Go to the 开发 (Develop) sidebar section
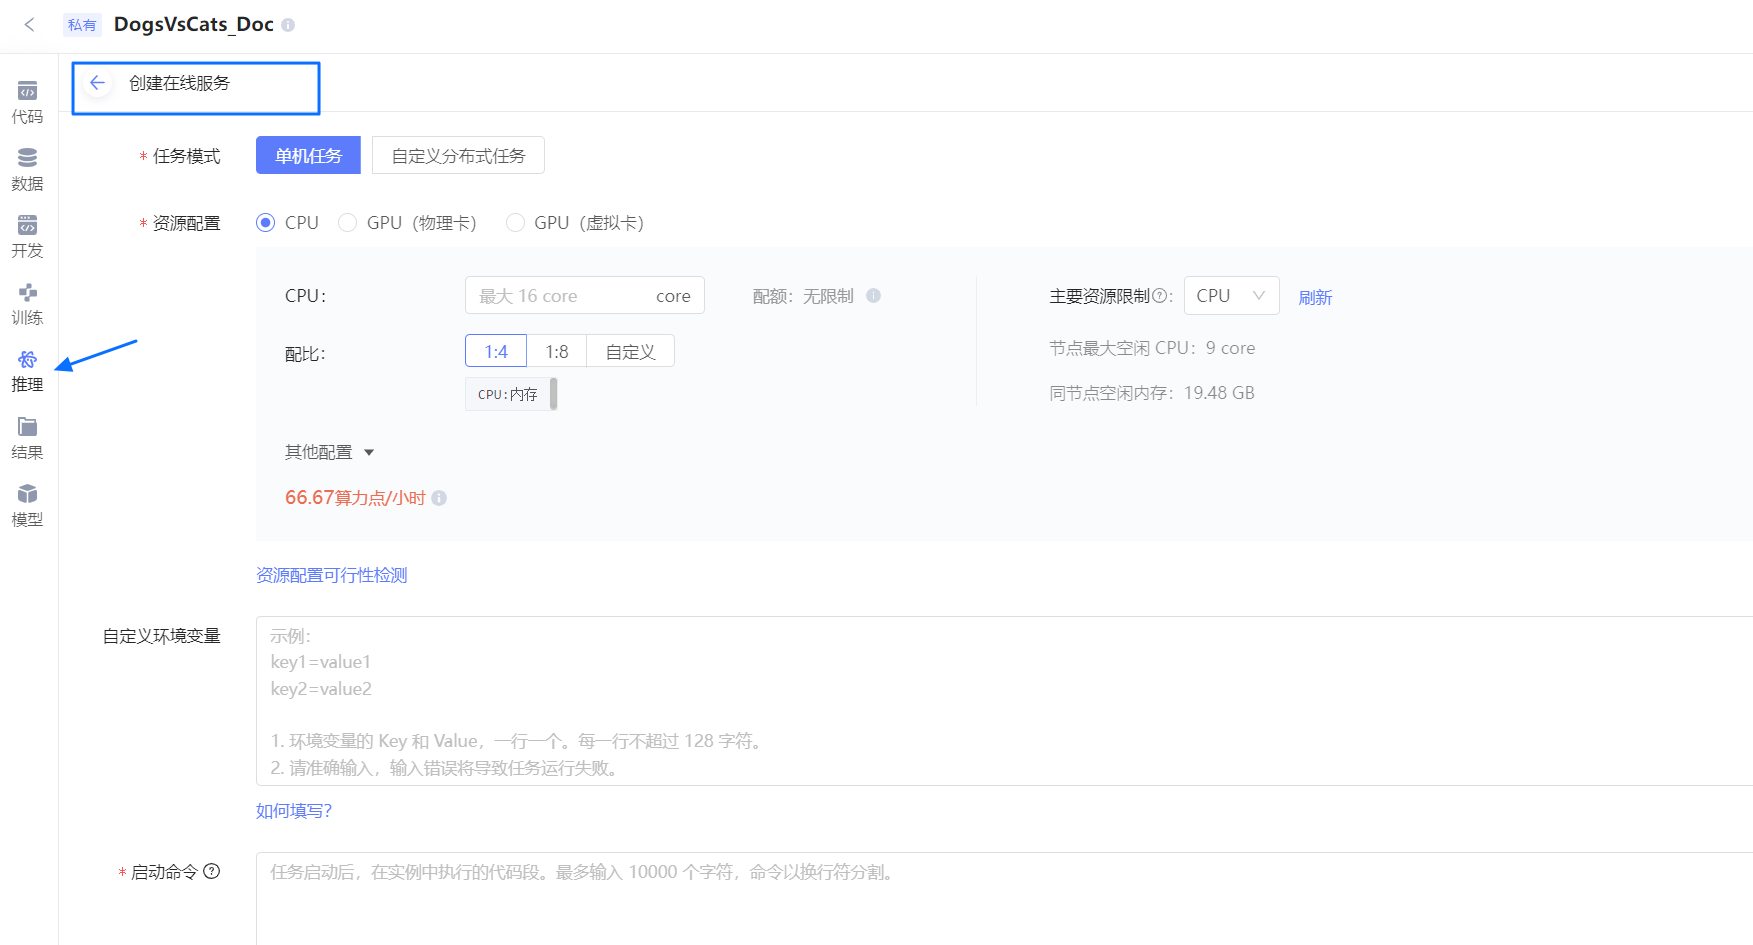The width and height of the screenshot is (1753, 945). tap(27, 236)
